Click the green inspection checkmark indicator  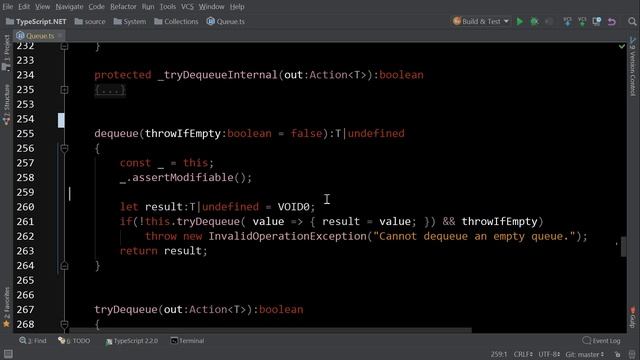[622, 47]
